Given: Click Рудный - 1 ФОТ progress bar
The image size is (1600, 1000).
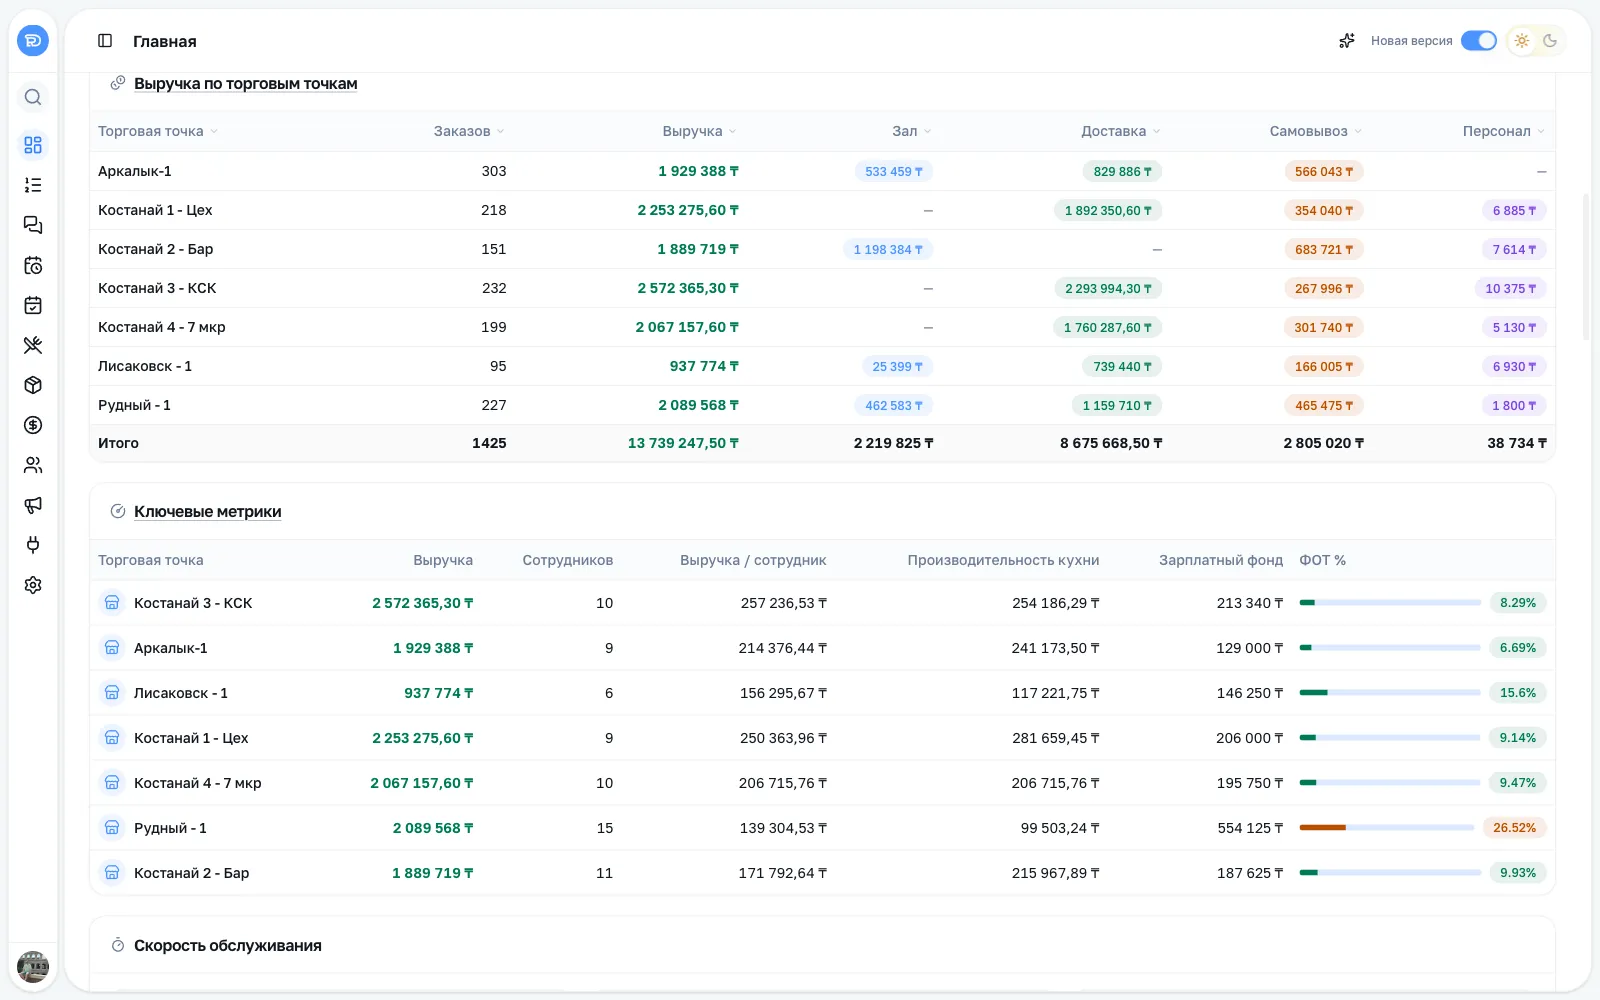Looking at the screenshot, I should coord(1388,828).
